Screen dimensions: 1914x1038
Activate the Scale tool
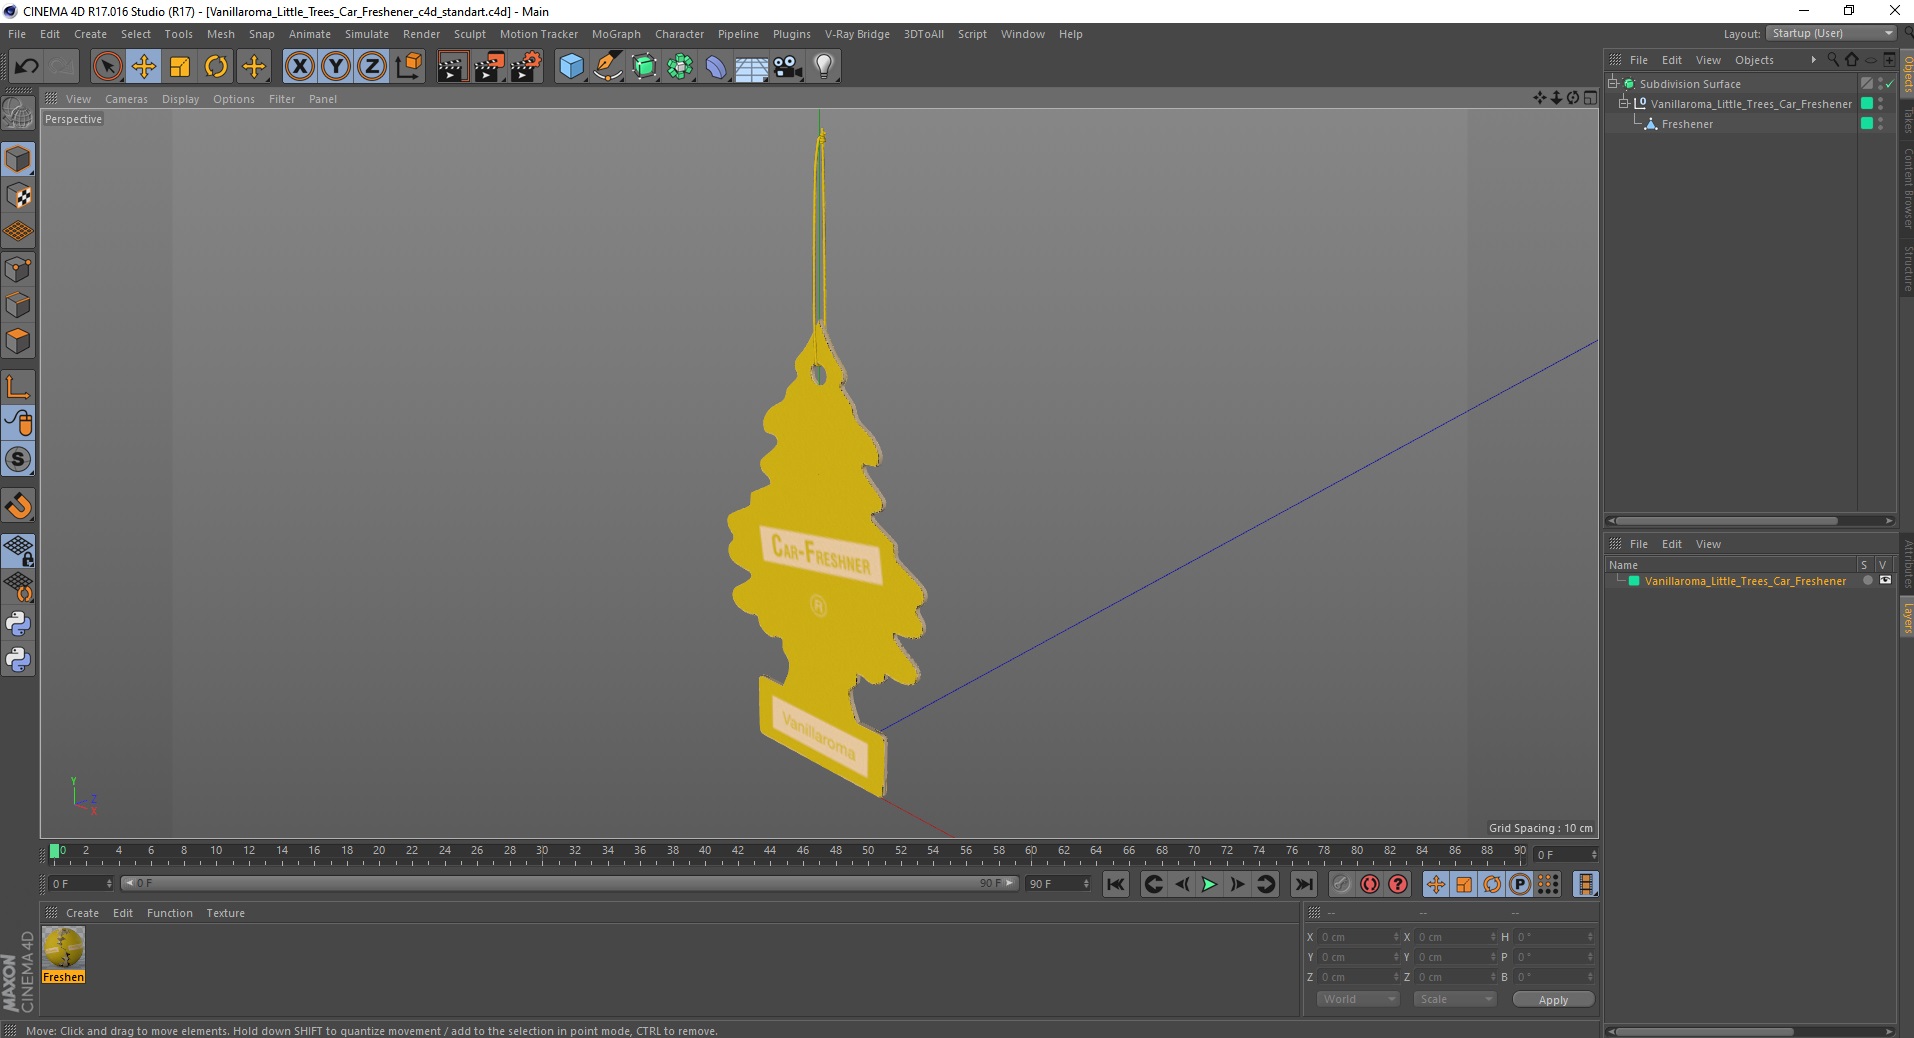pos(180,67)
